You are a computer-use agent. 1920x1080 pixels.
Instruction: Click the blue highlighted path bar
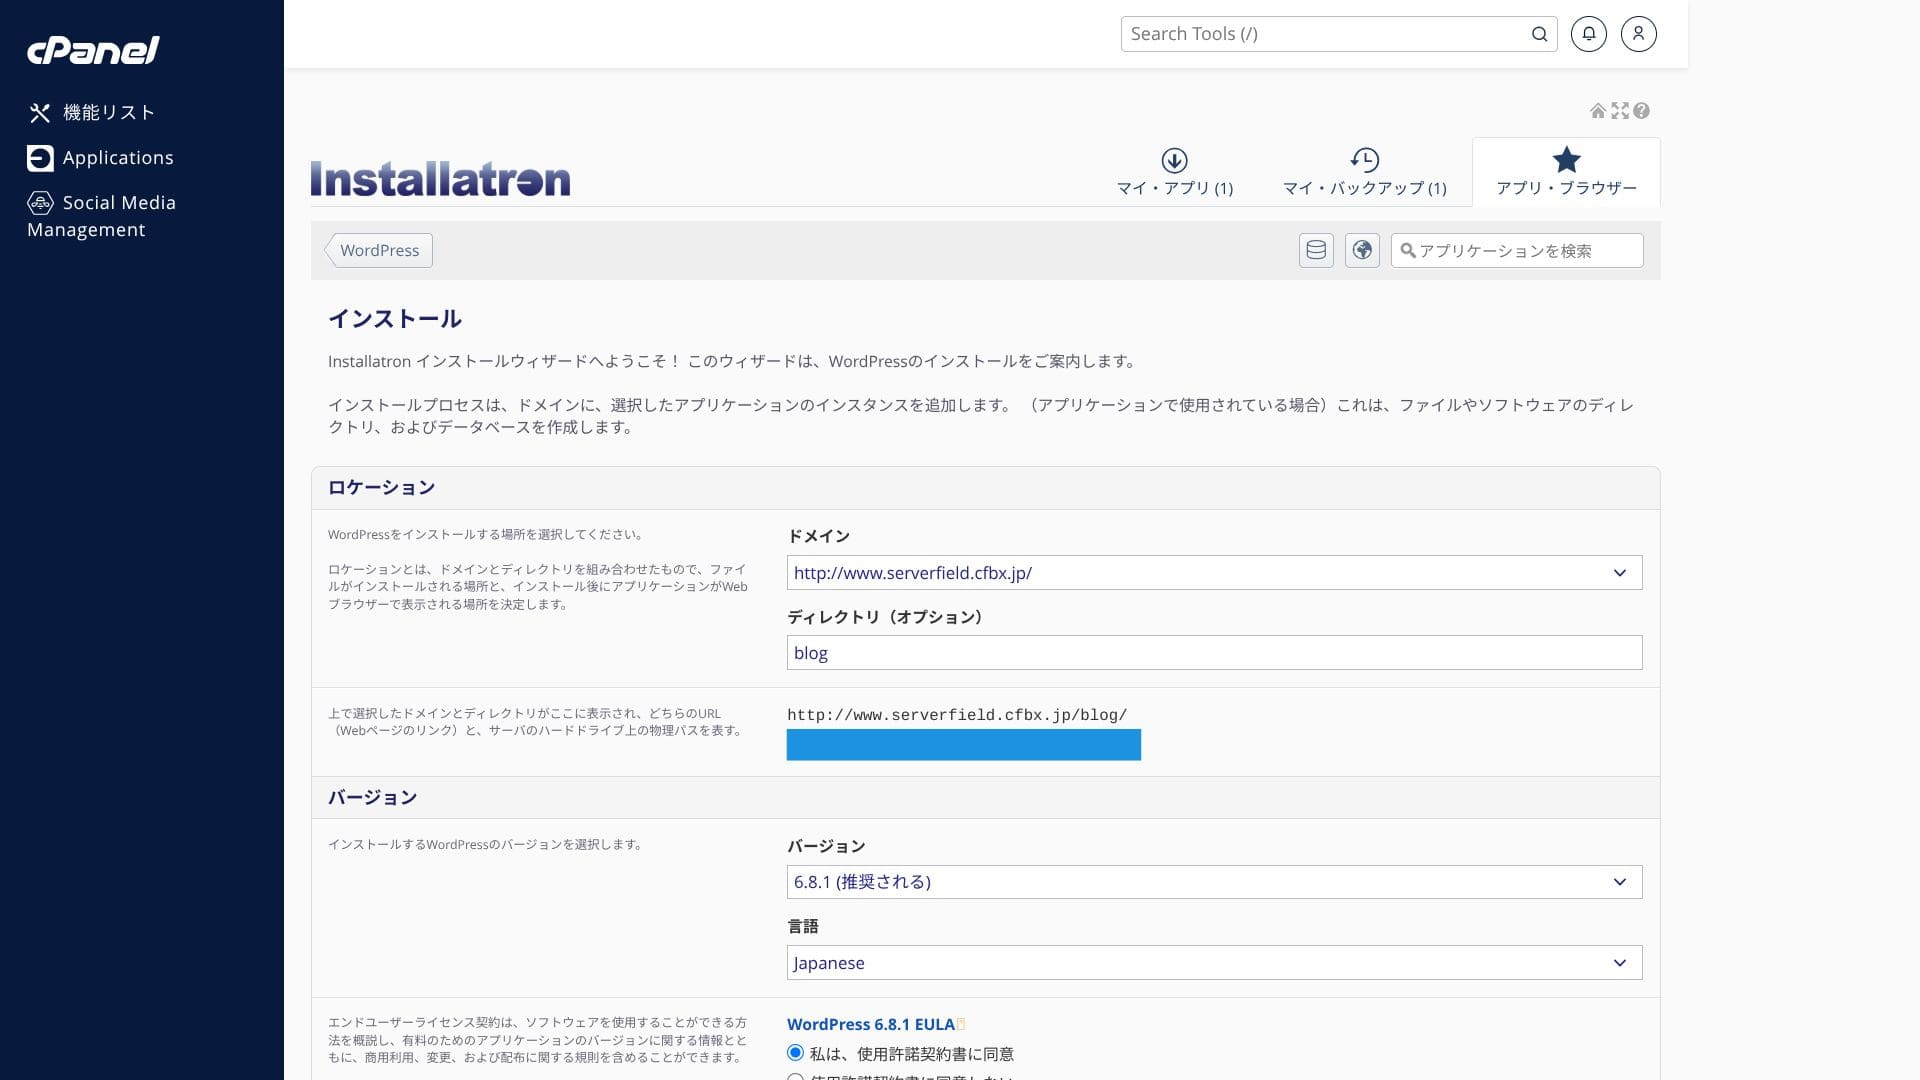coord(963,745)
